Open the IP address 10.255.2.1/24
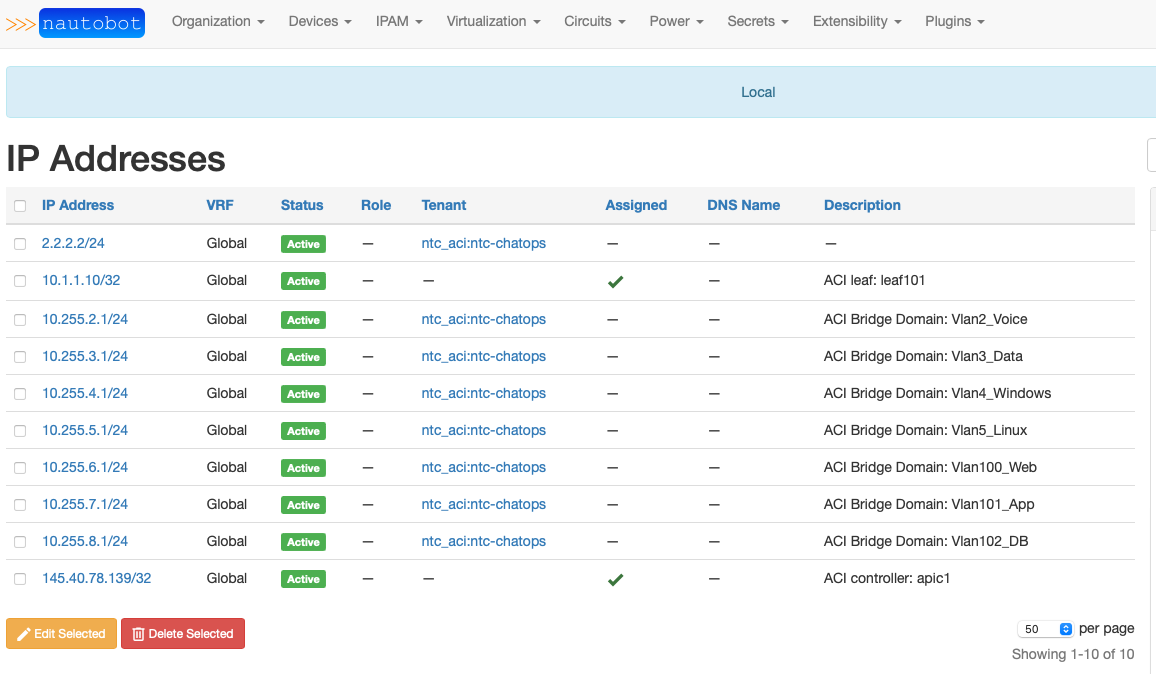 (x=85, y=318)
